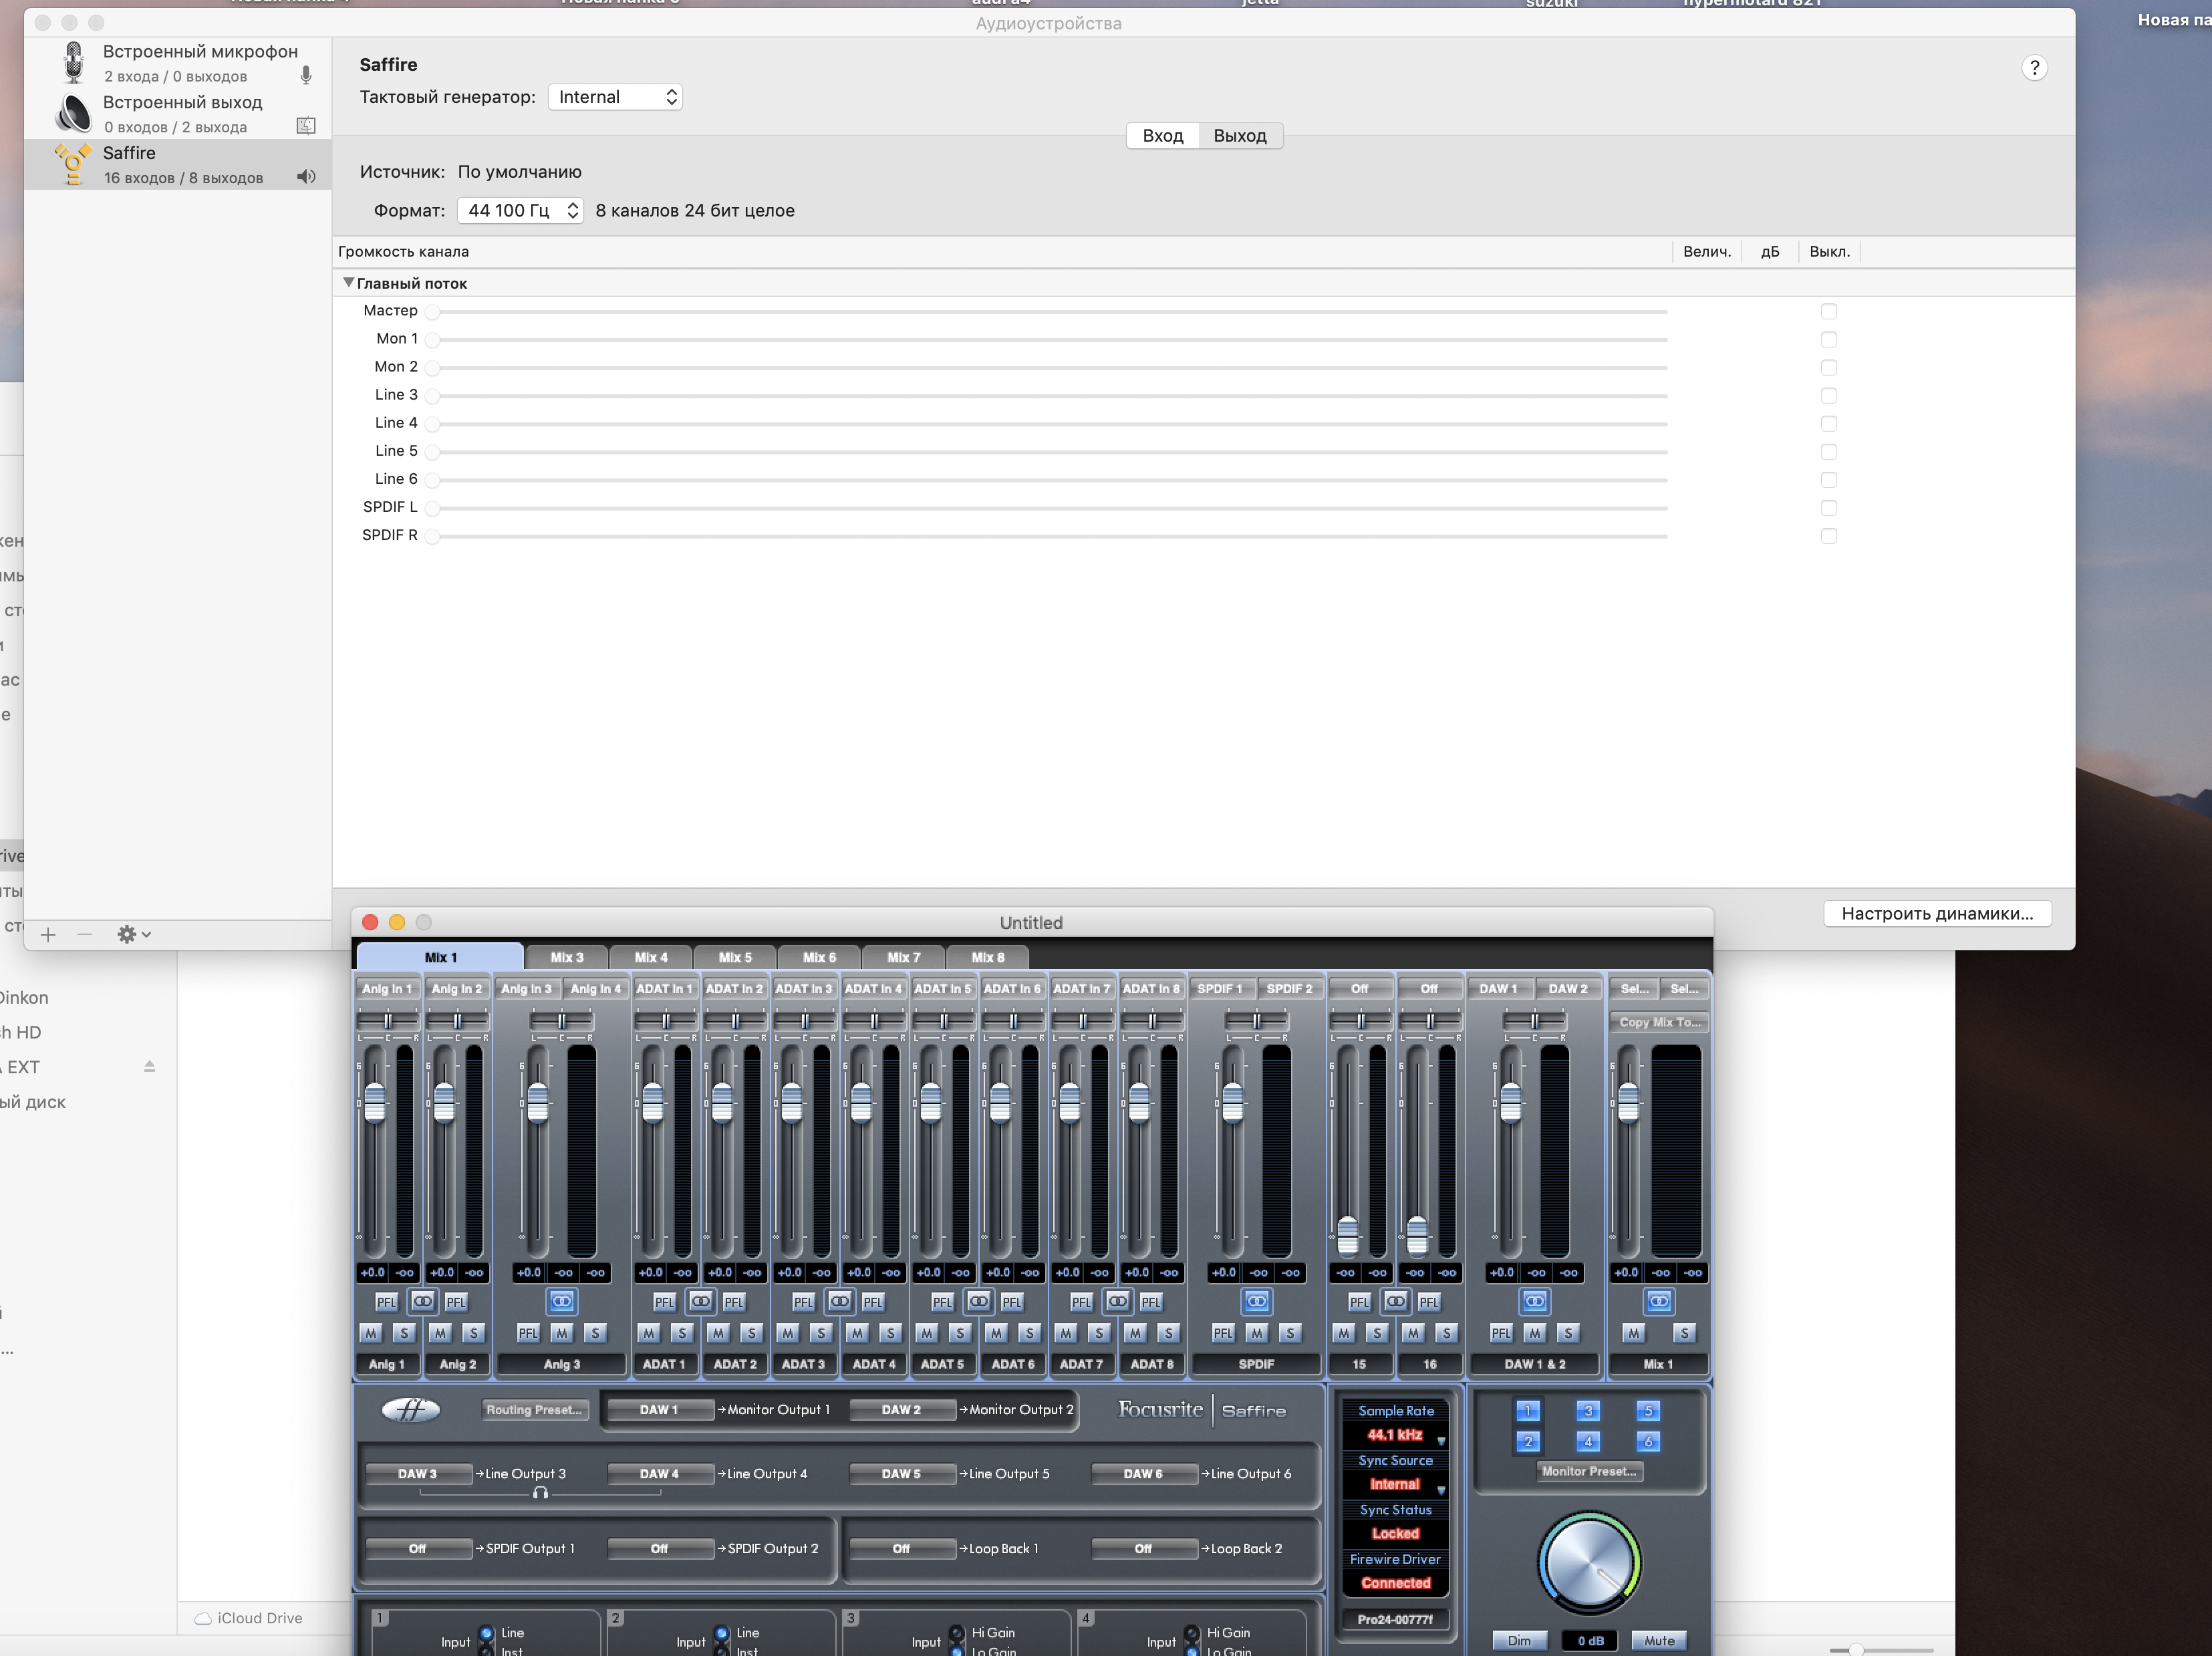
Task: Click the Anlg 1 channel fader handle
Action: pyautogui.click(x=375, y=1103)
